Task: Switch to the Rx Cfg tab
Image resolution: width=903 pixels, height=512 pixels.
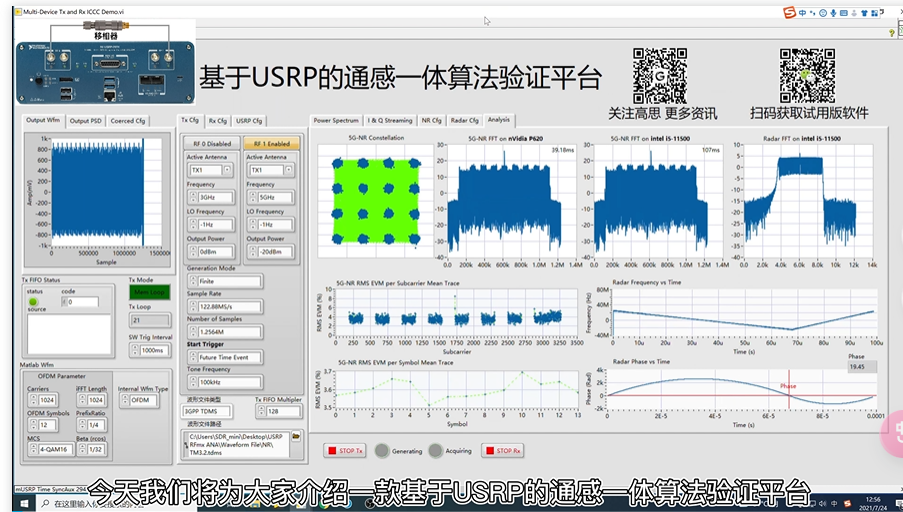Action: [x=217, y=121]
